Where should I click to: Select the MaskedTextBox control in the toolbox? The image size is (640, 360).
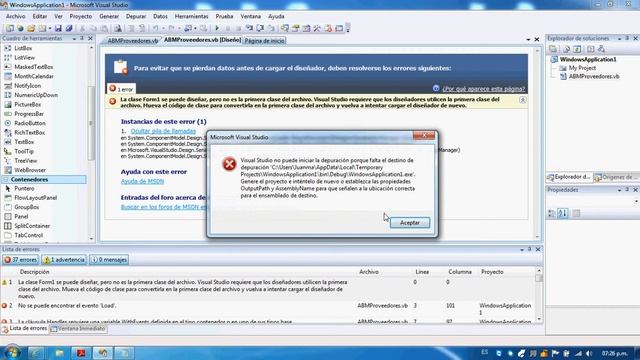point(33,67)
